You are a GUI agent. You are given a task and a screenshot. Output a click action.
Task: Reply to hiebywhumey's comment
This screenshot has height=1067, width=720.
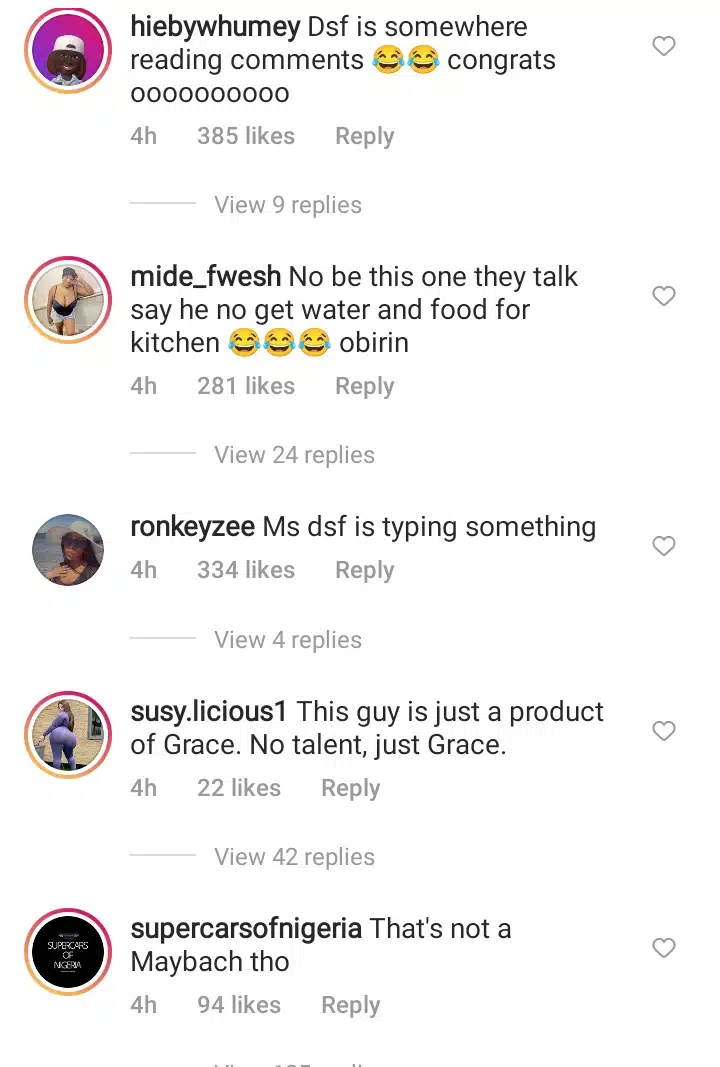pyautogui.click(x=364, y=136)
